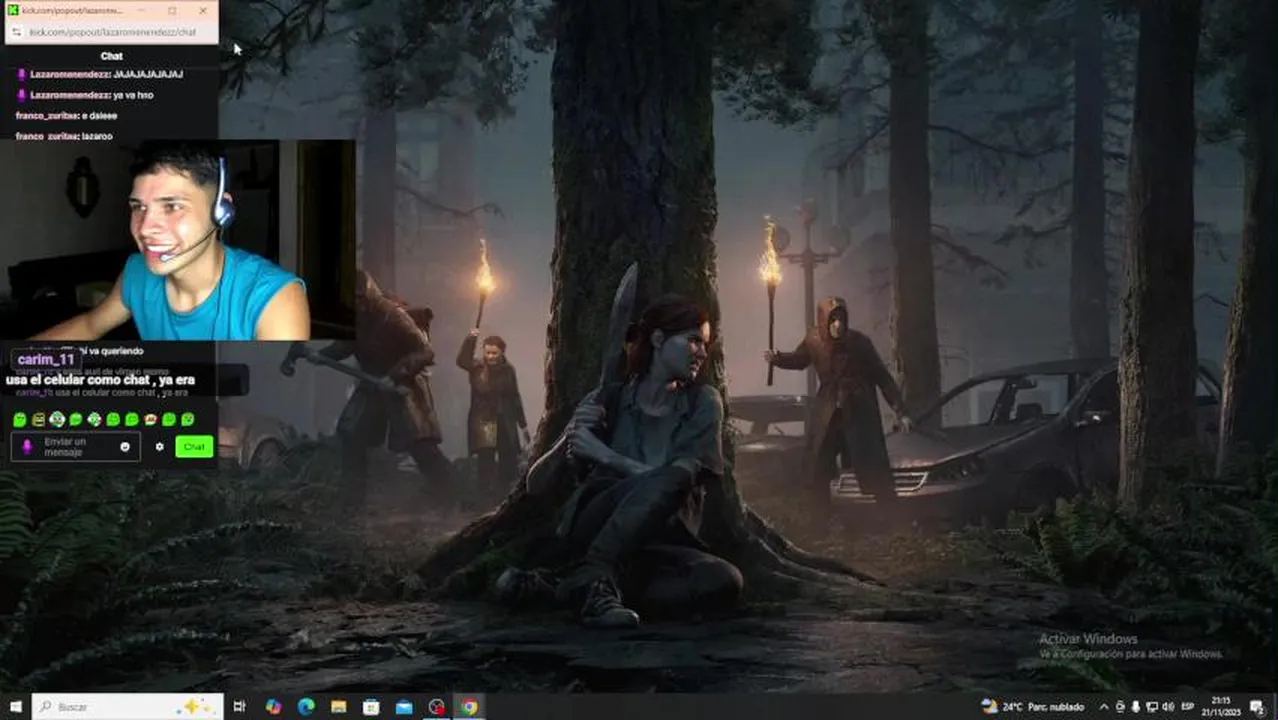Minimize the Kick chat popout window

click(x=143, y=10)
